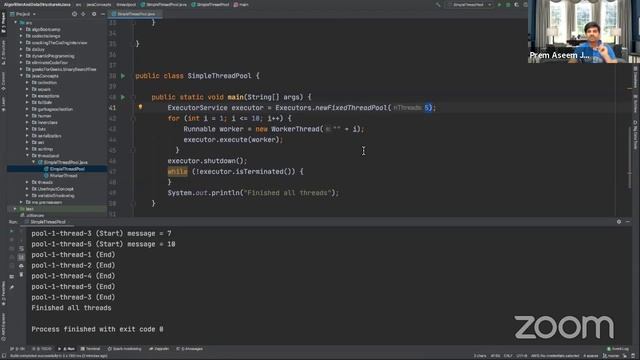Collapse the SimpleThreadPool.java file node
The height and width of the screenshot is (360, 640).
[x=33, y=162]
